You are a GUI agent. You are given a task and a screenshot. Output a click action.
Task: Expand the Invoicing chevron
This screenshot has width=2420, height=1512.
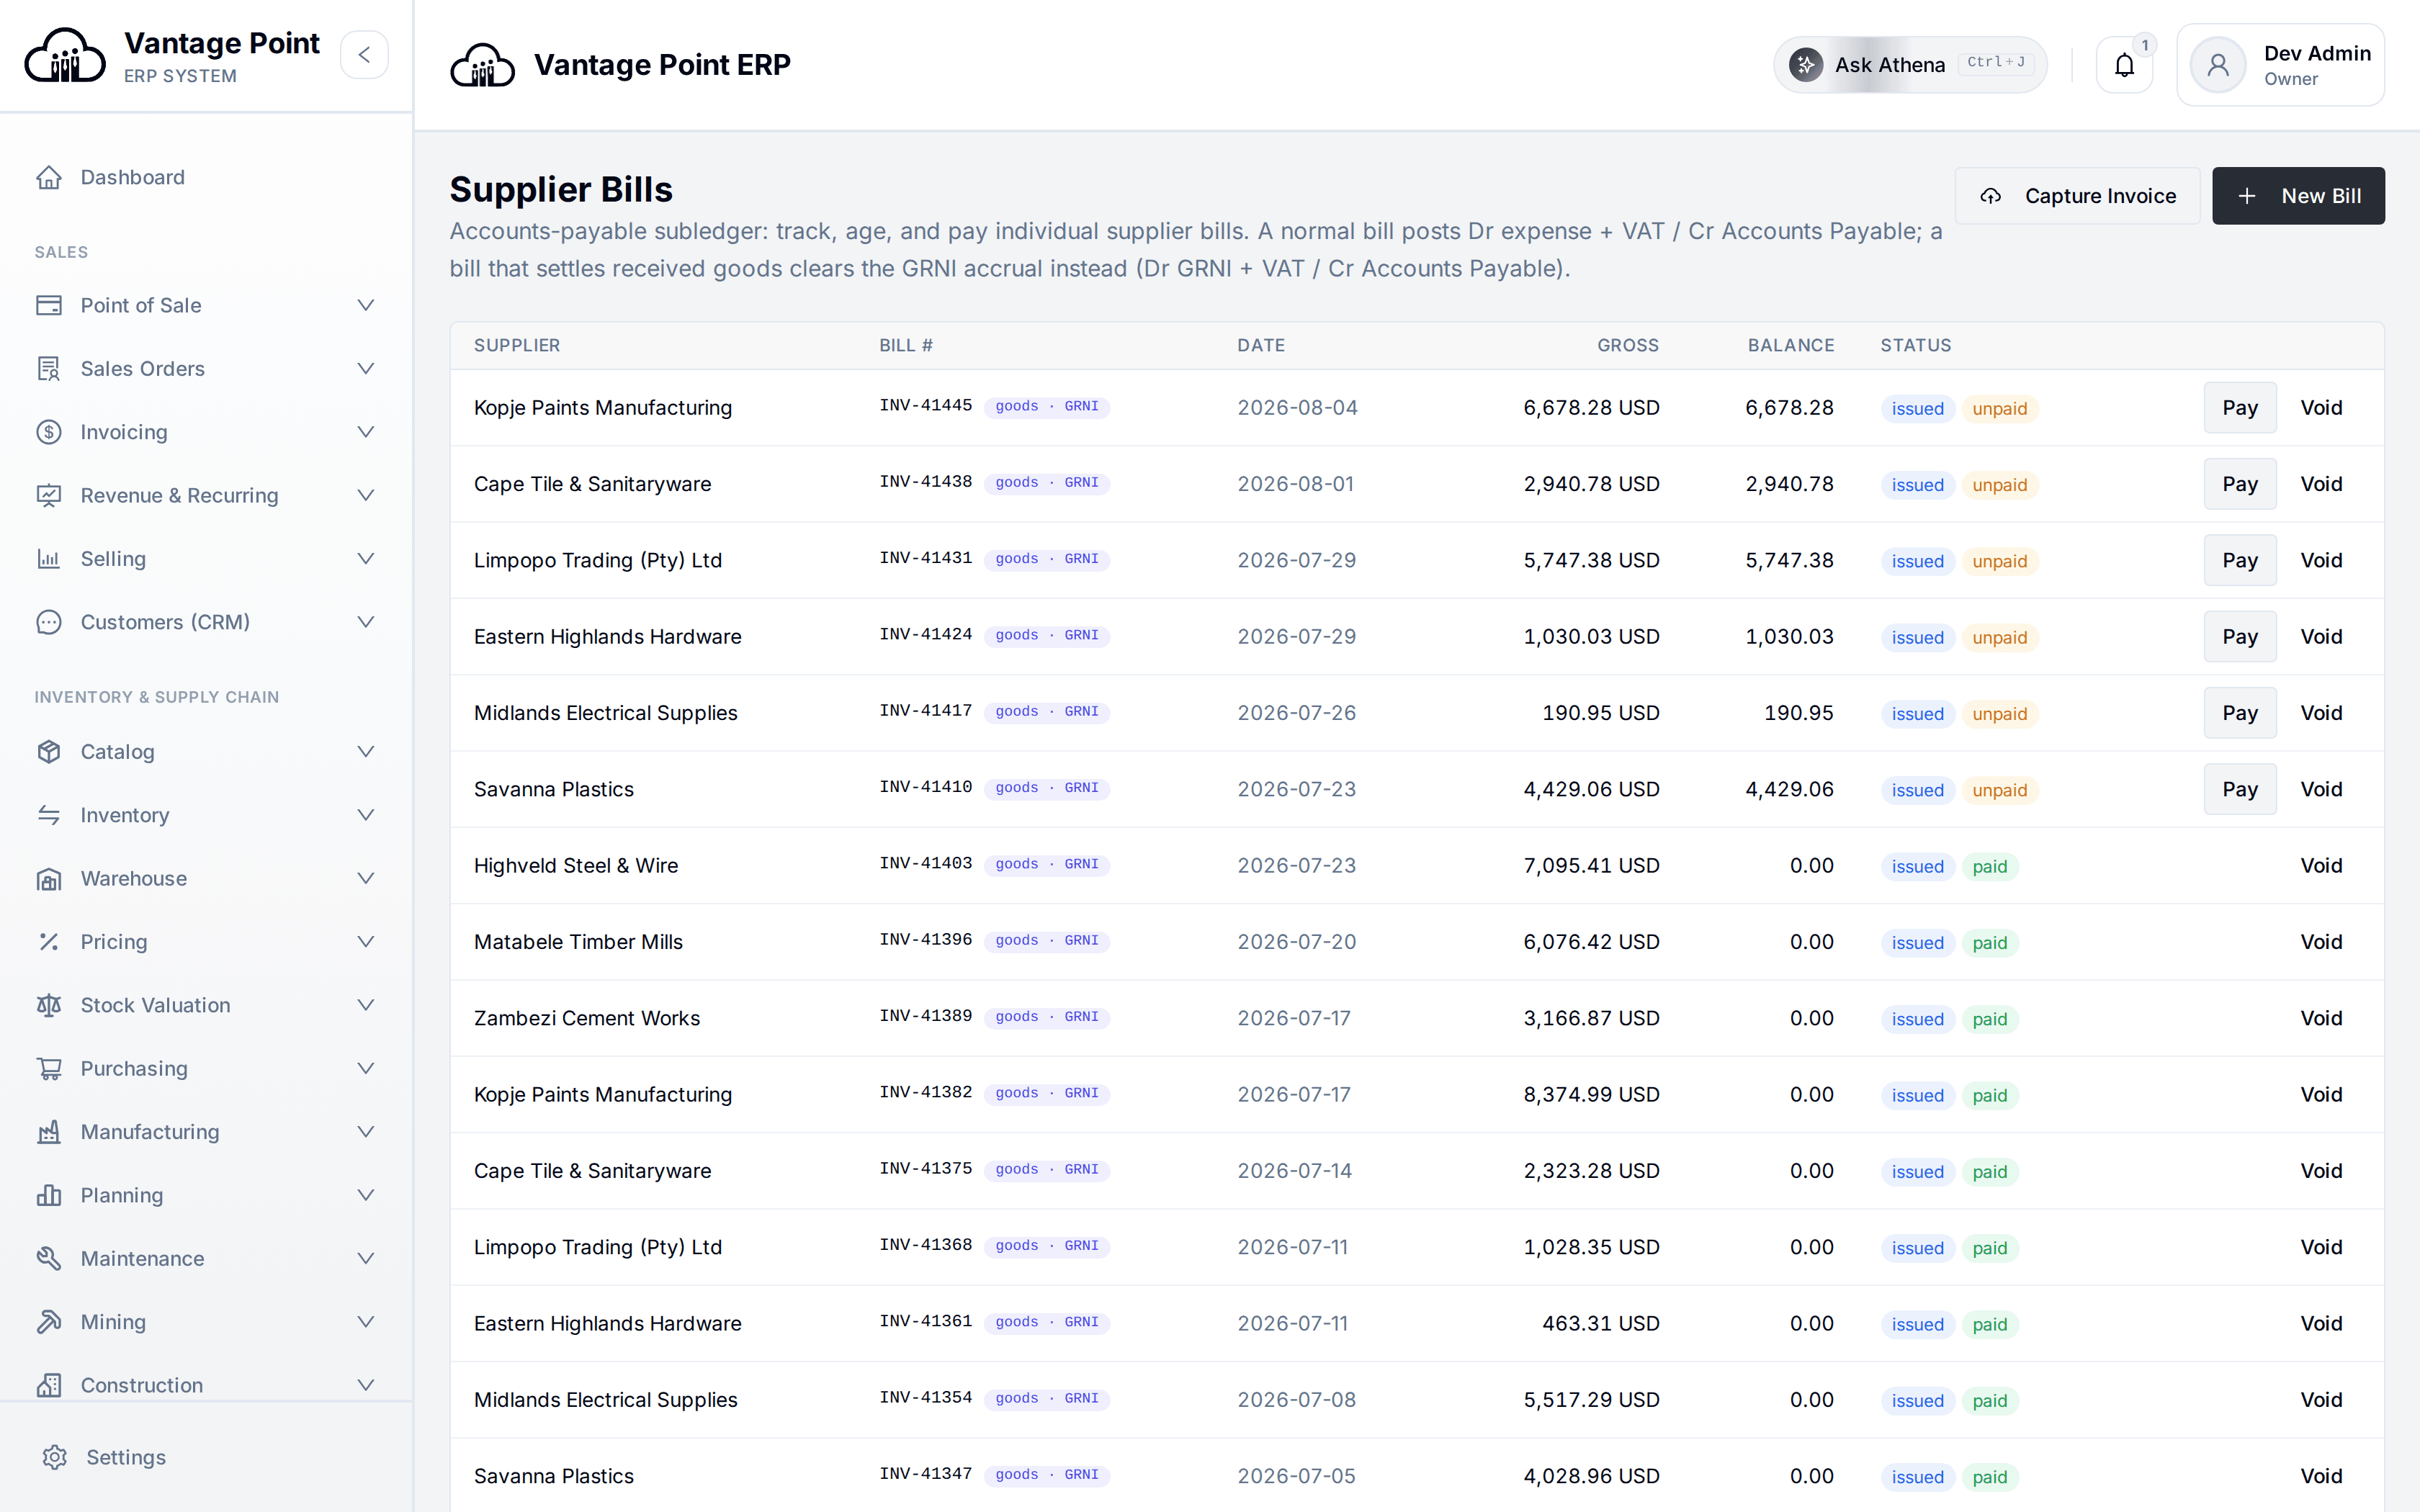[366, 432]
